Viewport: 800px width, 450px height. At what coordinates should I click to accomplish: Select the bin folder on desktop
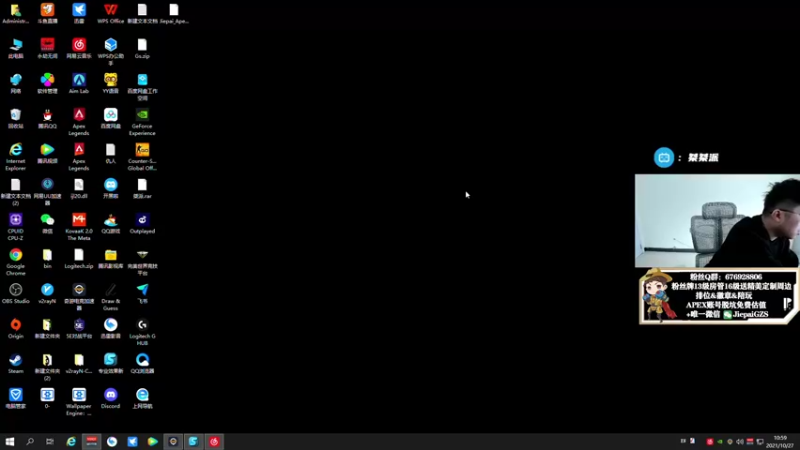[47, 259]
